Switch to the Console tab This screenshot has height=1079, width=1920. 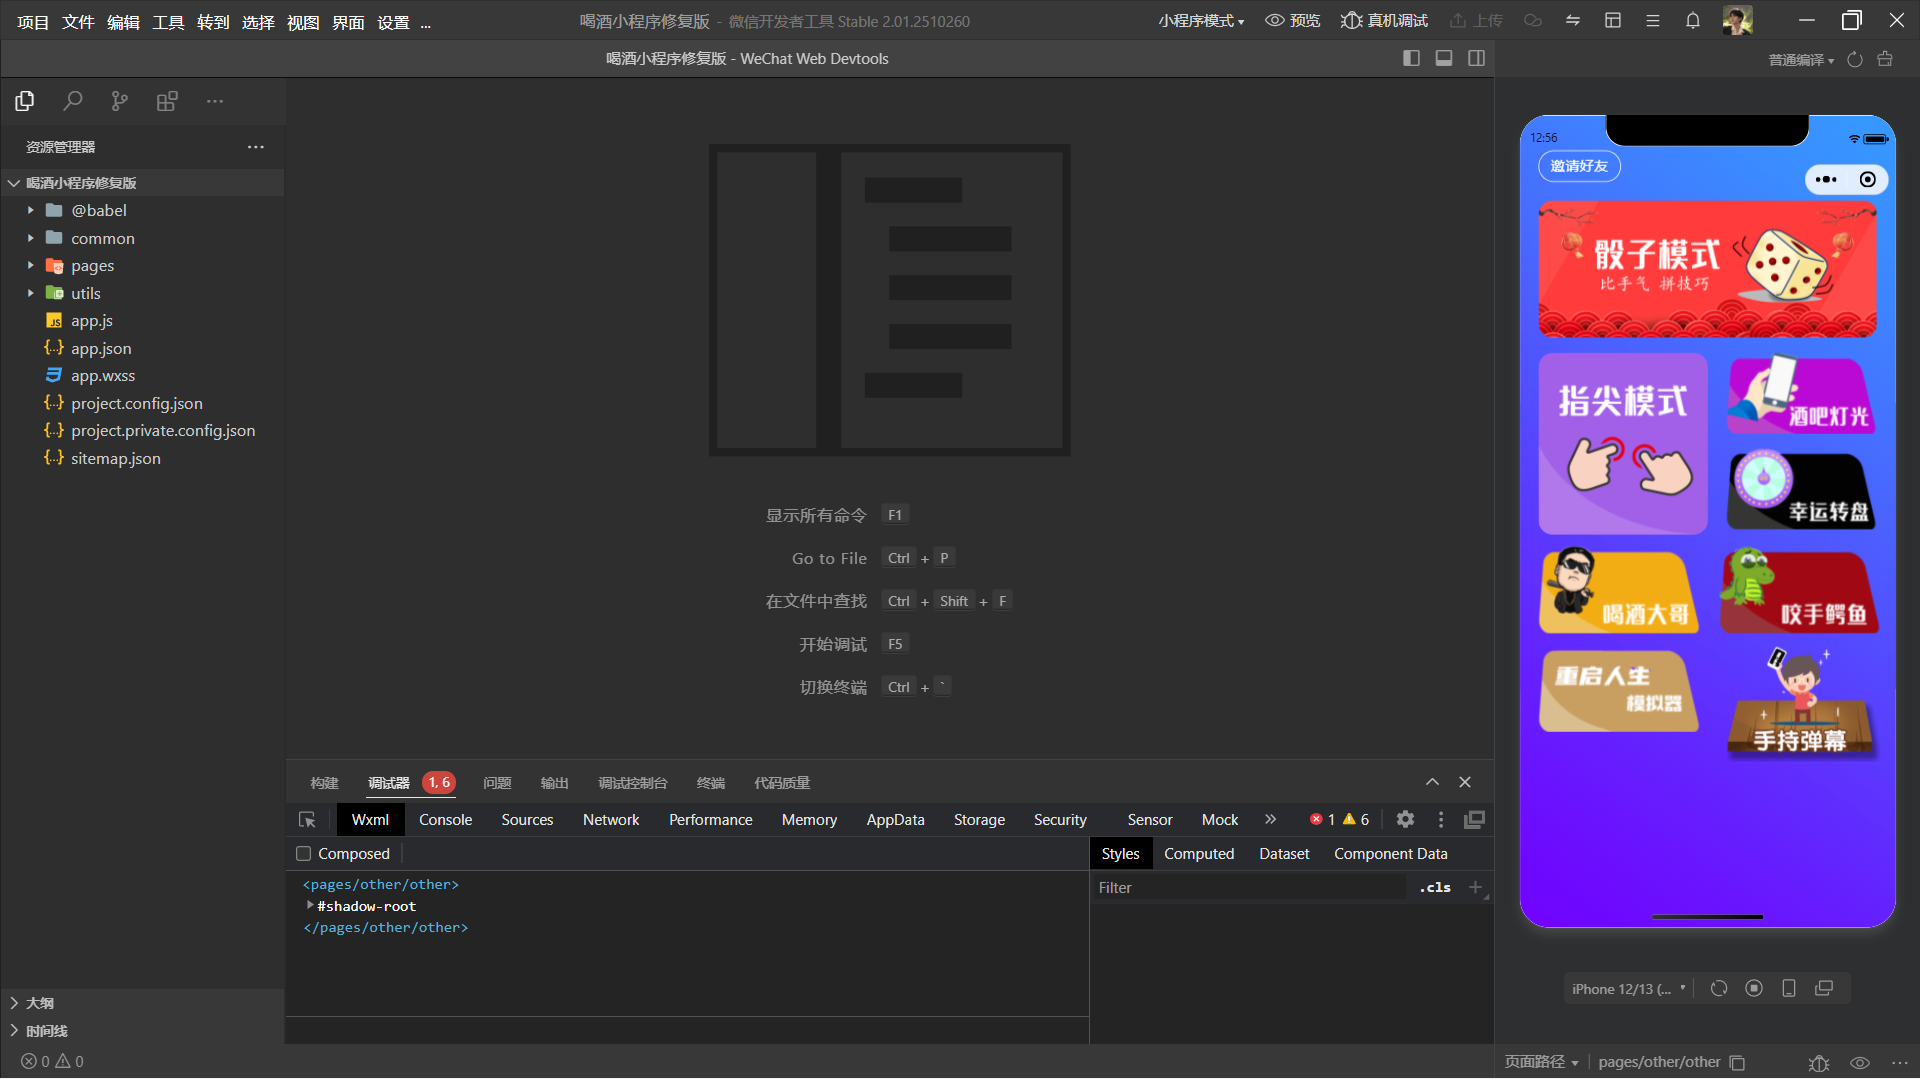point(445,820)
